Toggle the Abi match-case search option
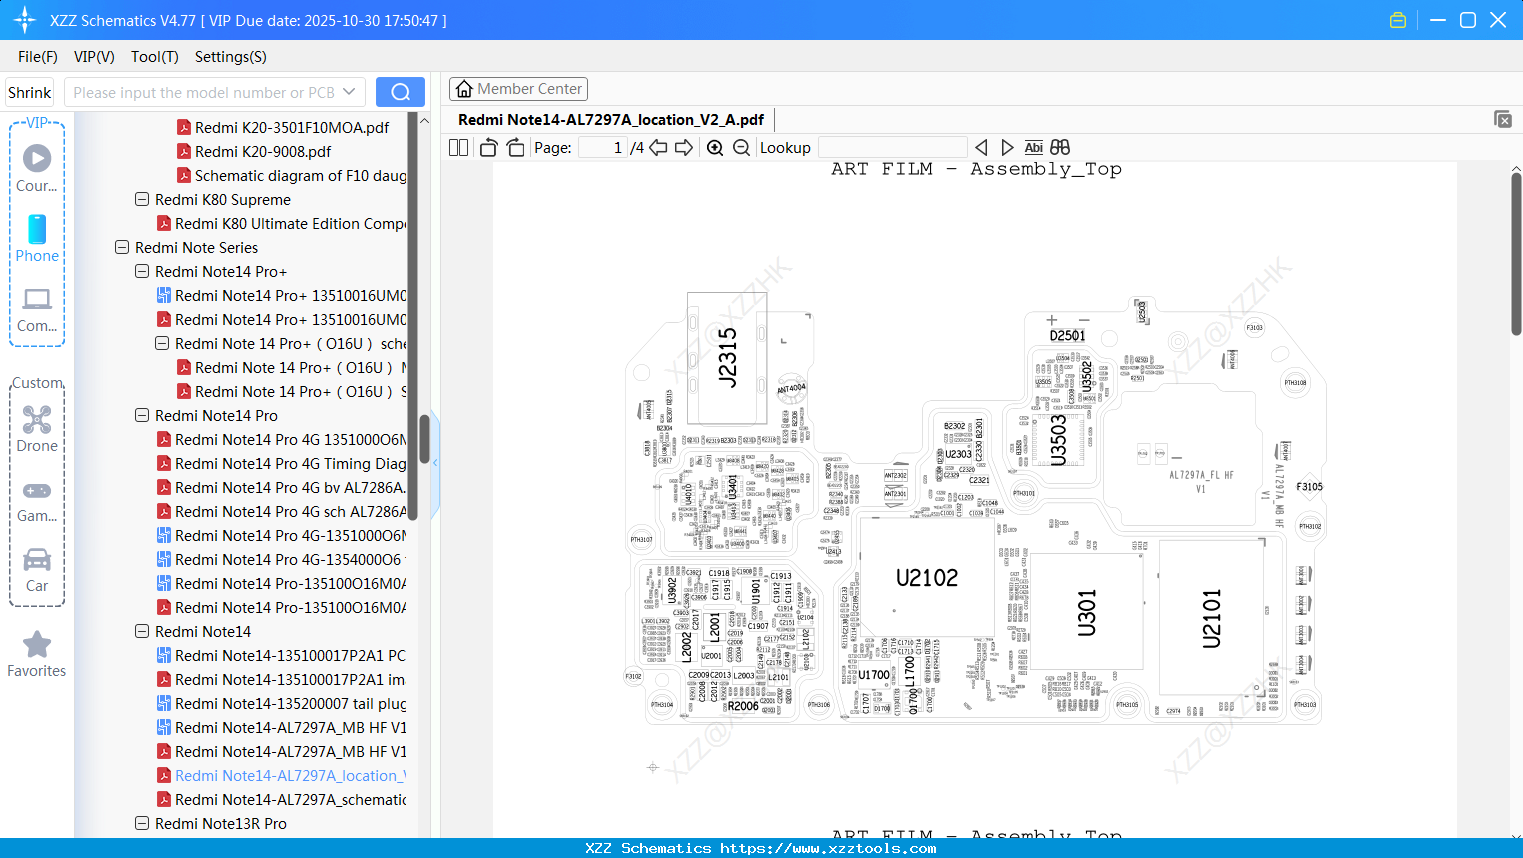 (x=1033, y=147)
